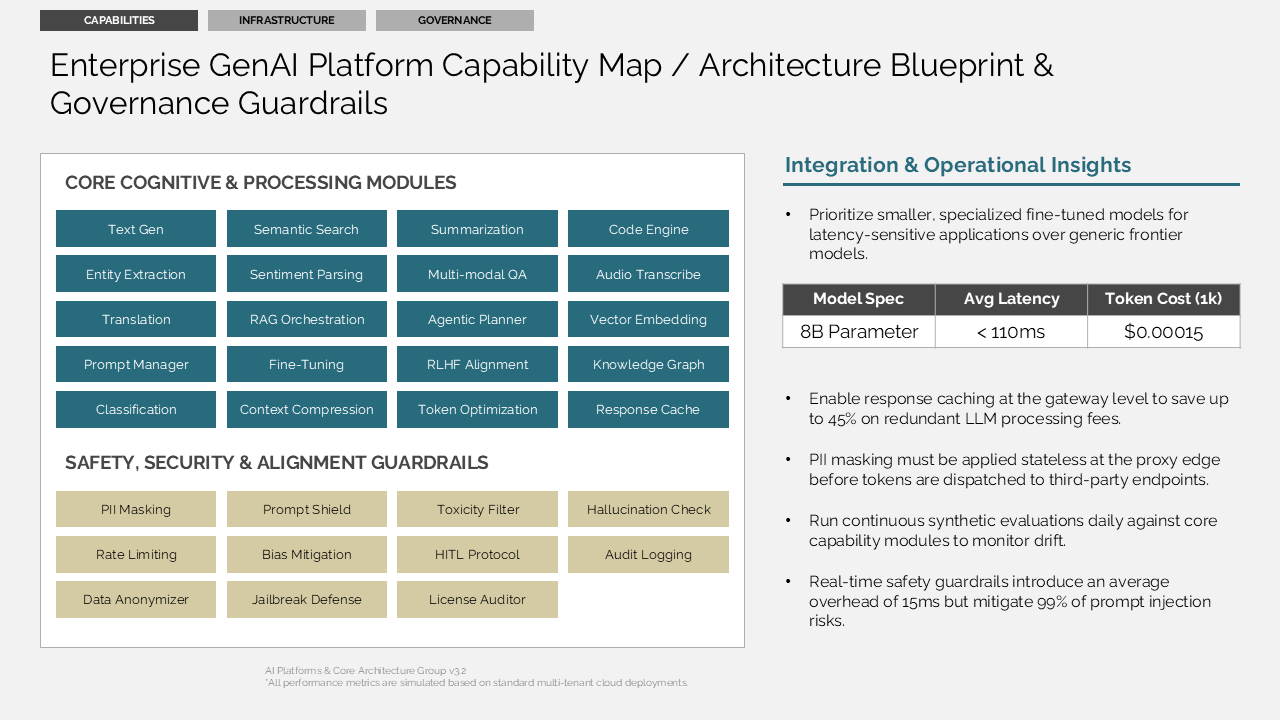
Task: Open the Data Anonymizer tile
Action: [x=136, y=599]
